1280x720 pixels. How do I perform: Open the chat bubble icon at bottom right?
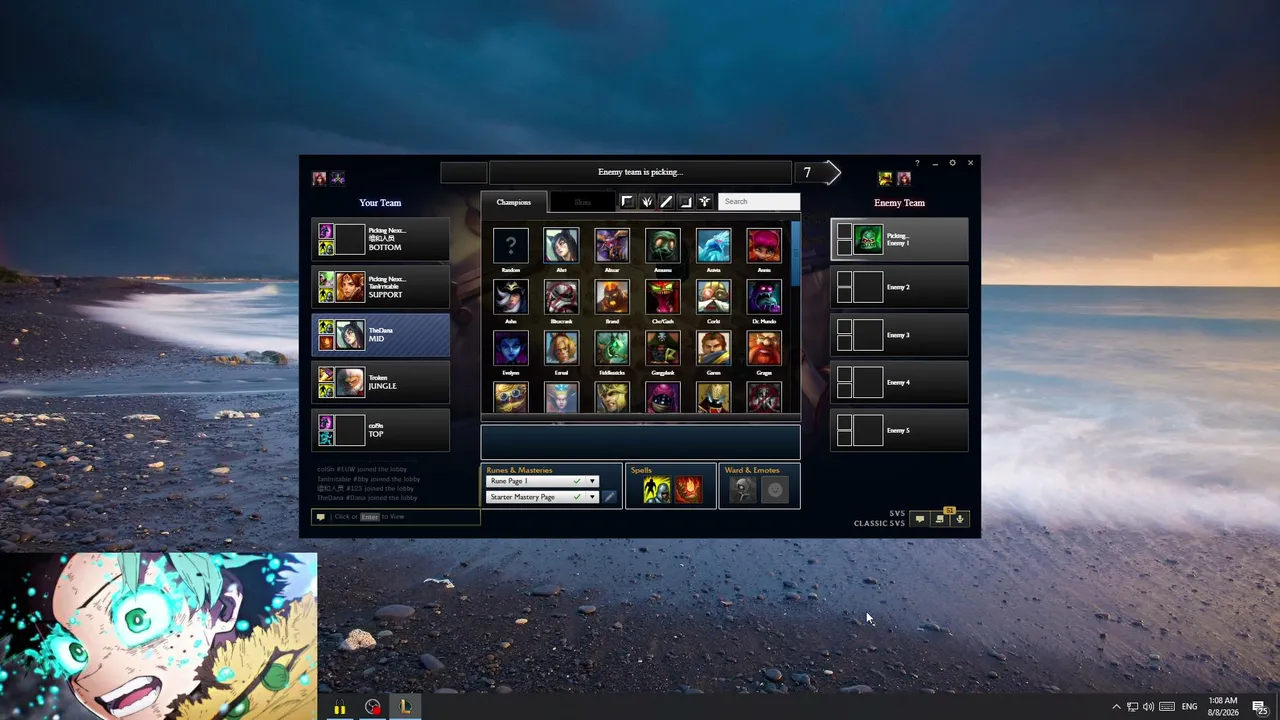coord(920,519)
